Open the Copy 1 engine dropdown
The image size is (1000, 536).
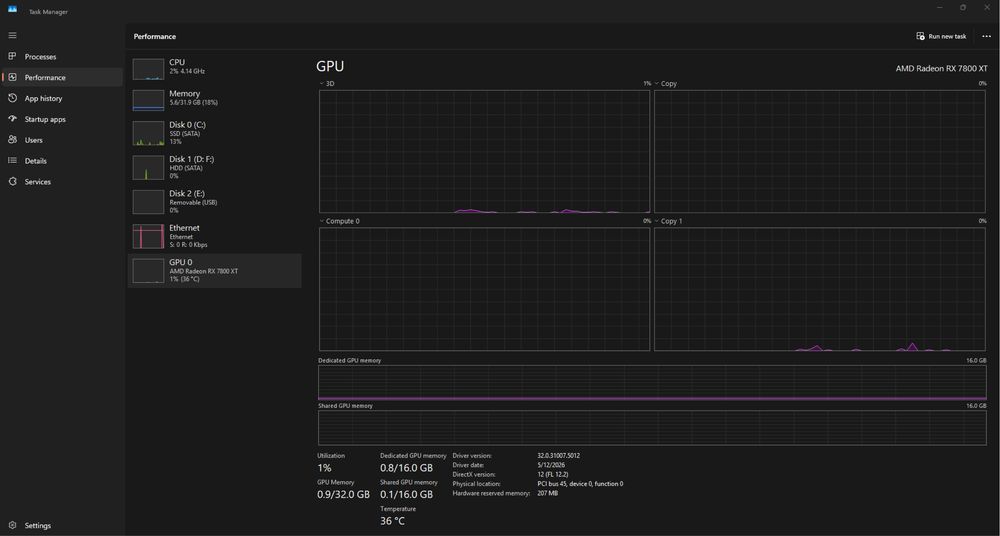pos(656,221)
